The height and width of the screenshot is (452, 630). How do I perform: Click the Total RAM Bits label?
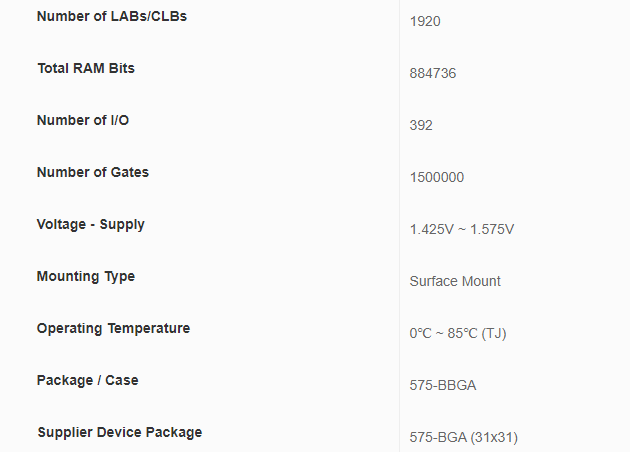(86, 68)
